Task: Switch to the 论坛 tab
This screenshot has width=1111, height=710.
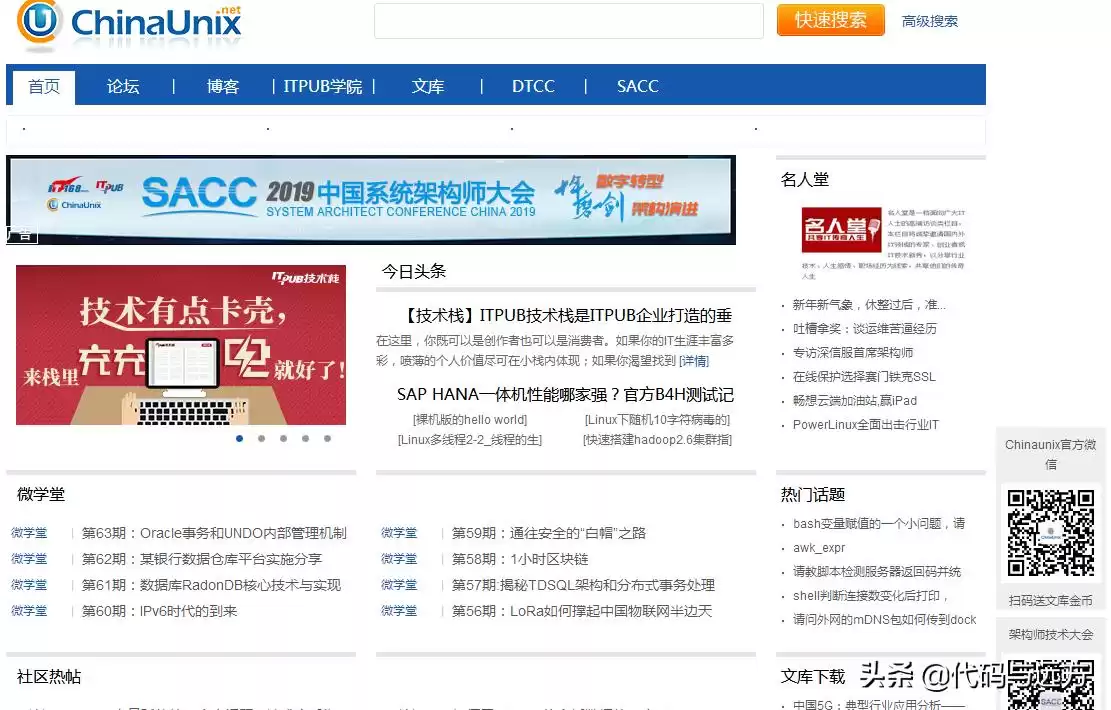Action: (x=122, y=87)
